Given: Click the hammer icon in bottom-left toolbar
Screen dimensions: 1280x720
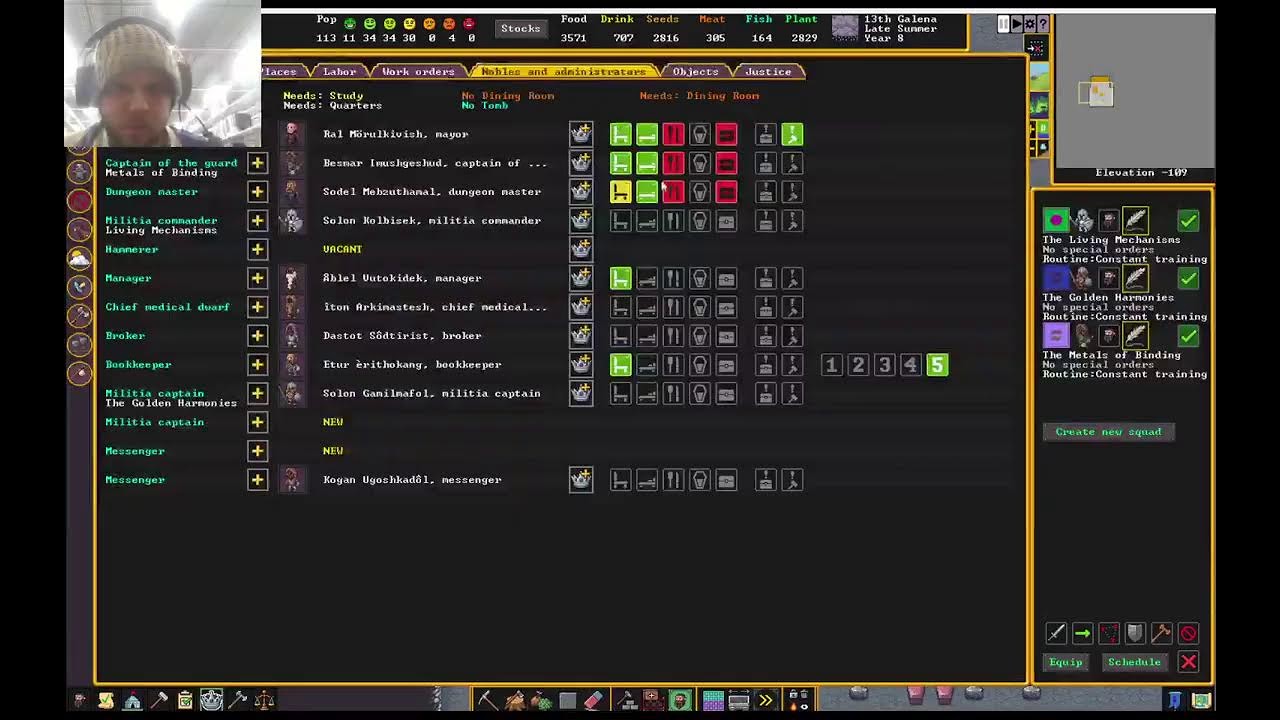Looking at the screenshot, I should (x=158, y=700).
